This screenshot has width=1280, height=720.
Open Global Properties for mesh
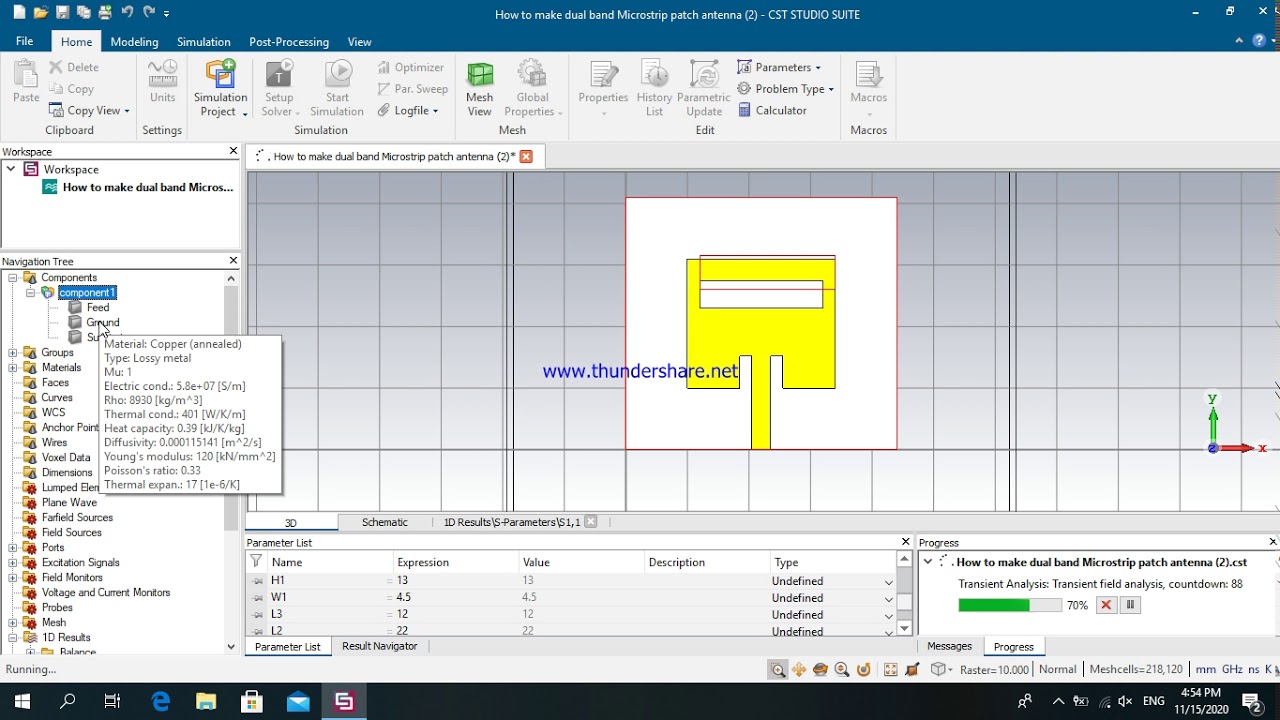532,88
